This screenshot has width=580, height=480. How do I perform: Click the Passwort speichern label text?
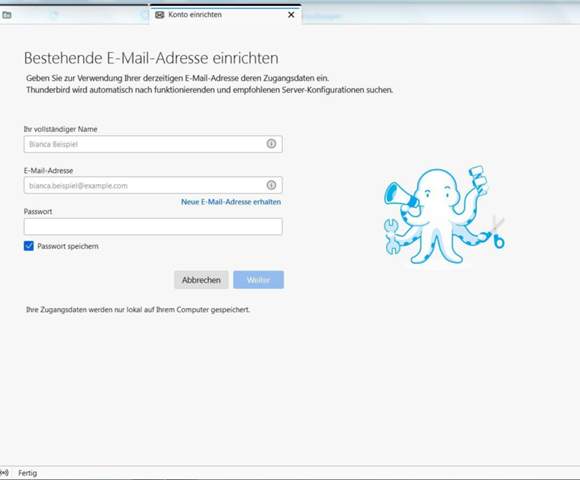[68, 246]
